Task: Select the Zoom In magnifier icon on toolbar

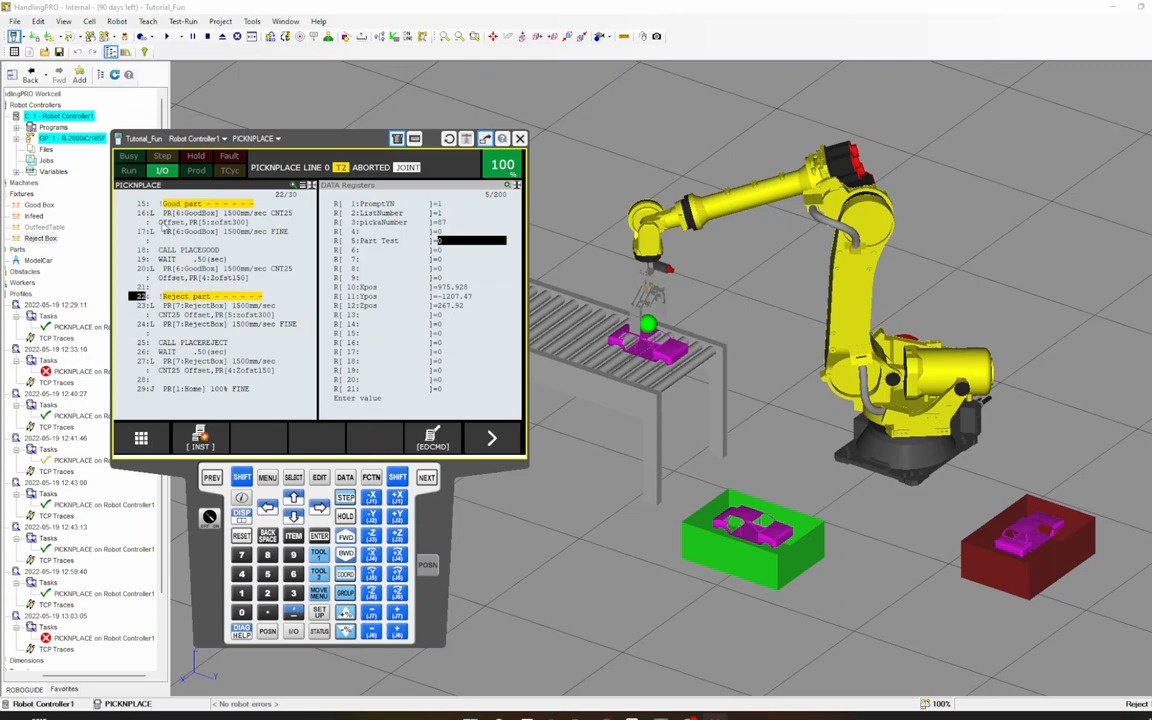Action: 443,37
